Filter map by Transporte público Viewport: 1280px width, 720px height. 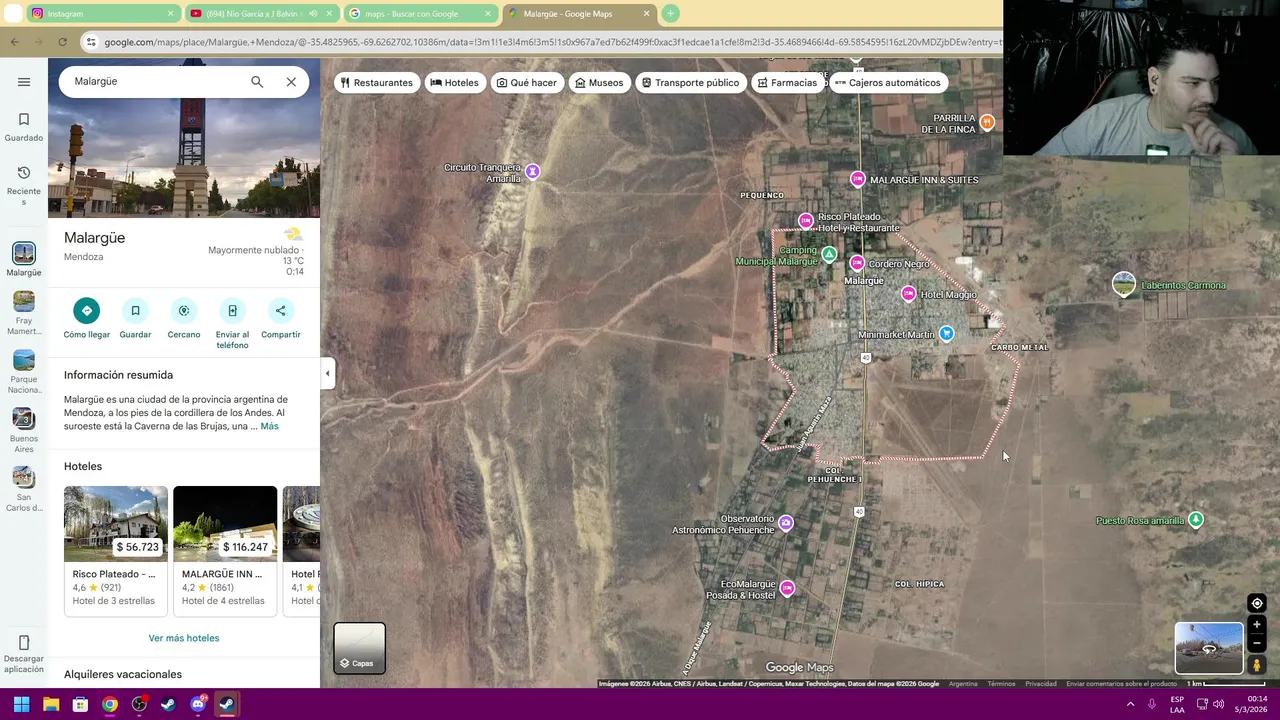pos(690,83)
